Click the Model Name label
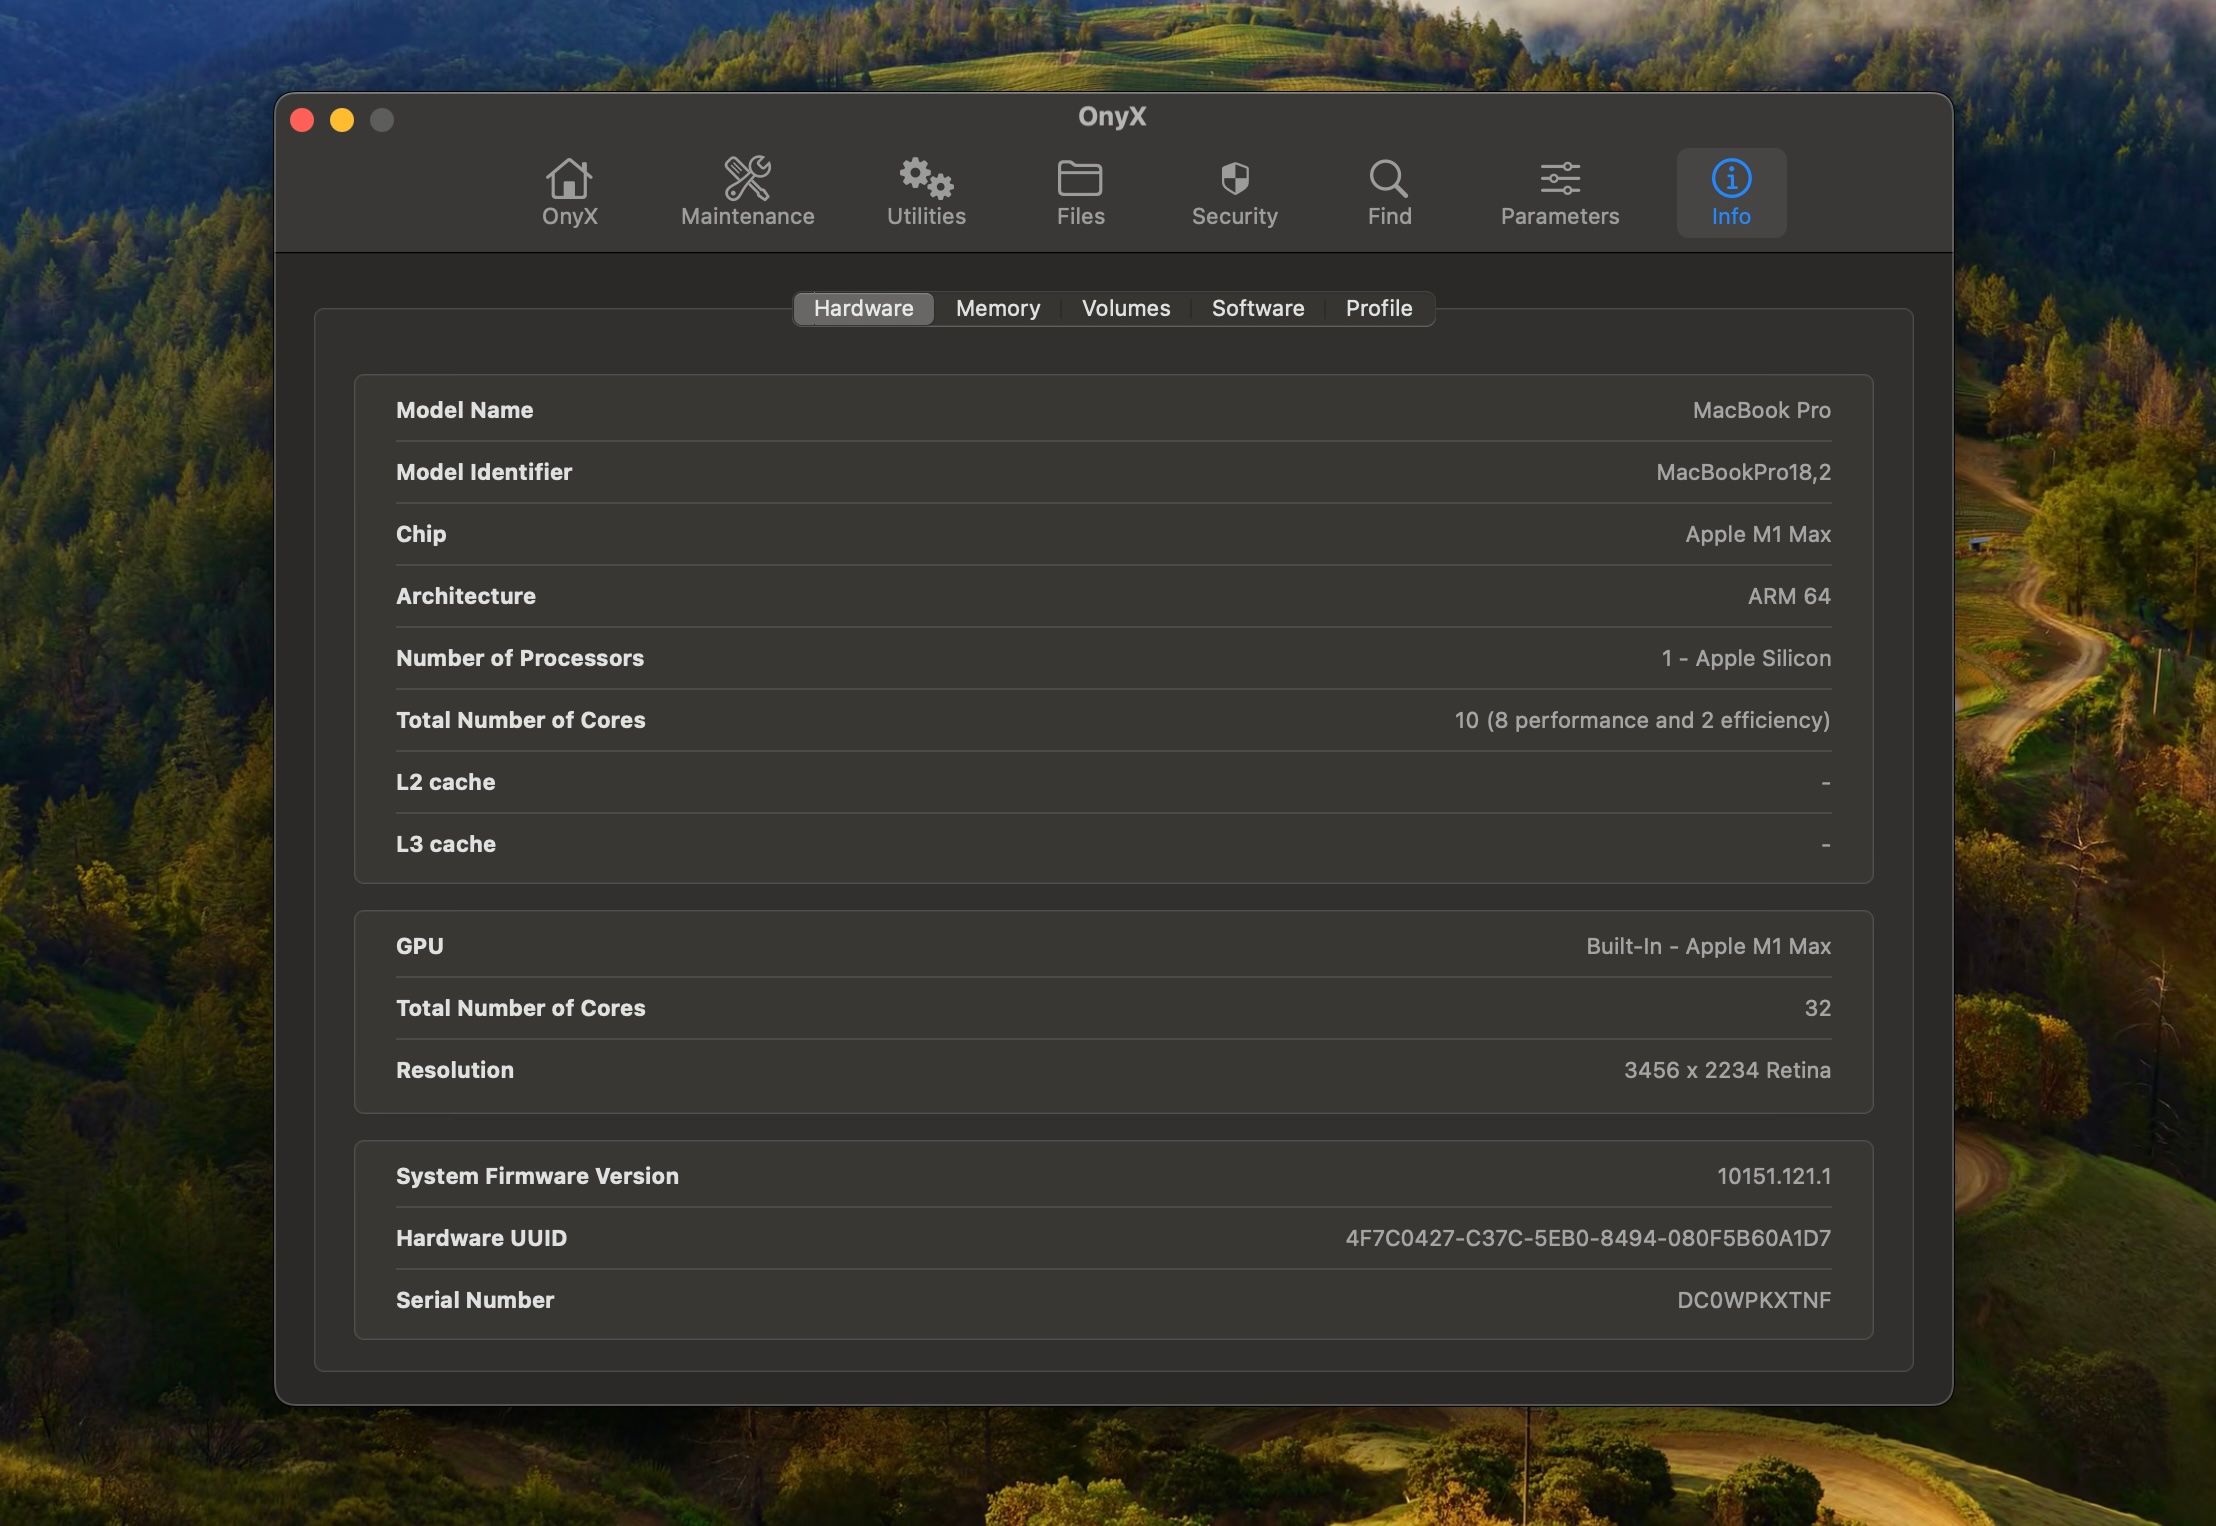This screenshot has width=2216, height=1526. (464, 410)
